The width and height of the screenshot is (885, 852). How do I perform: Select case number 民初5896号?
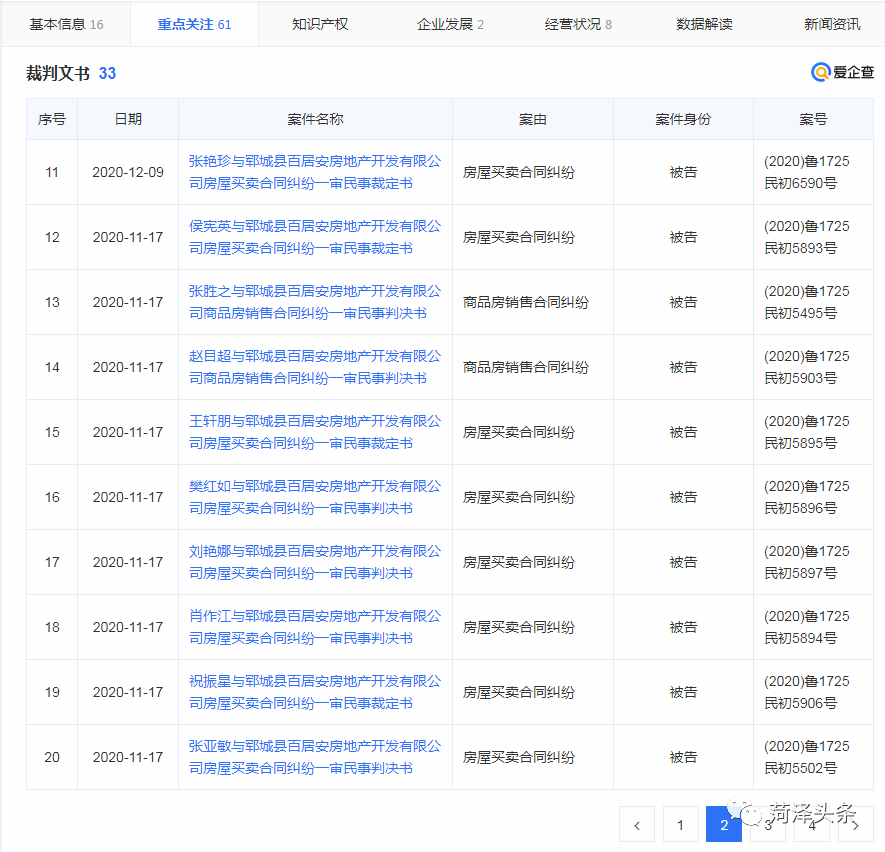click(x=800, y=508)
